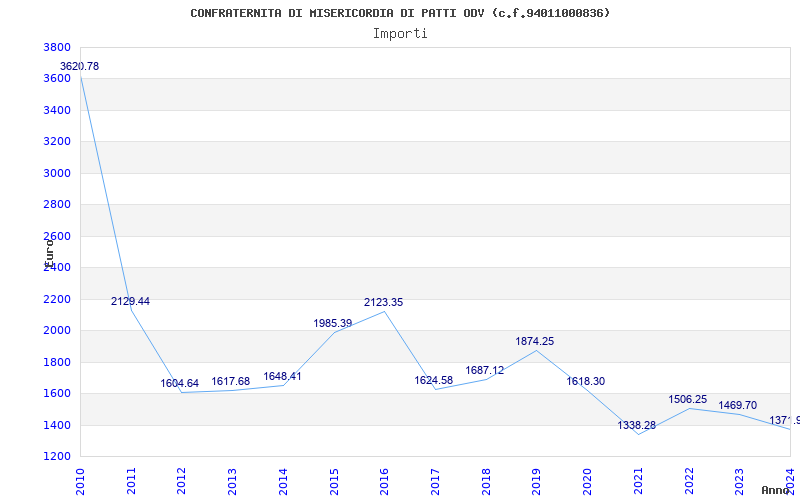Click the chart title CONFRATERNITA DI MISERICORDIA DI PATTI ODV
The width and height of the screenshot is (800, 500).
400,13
